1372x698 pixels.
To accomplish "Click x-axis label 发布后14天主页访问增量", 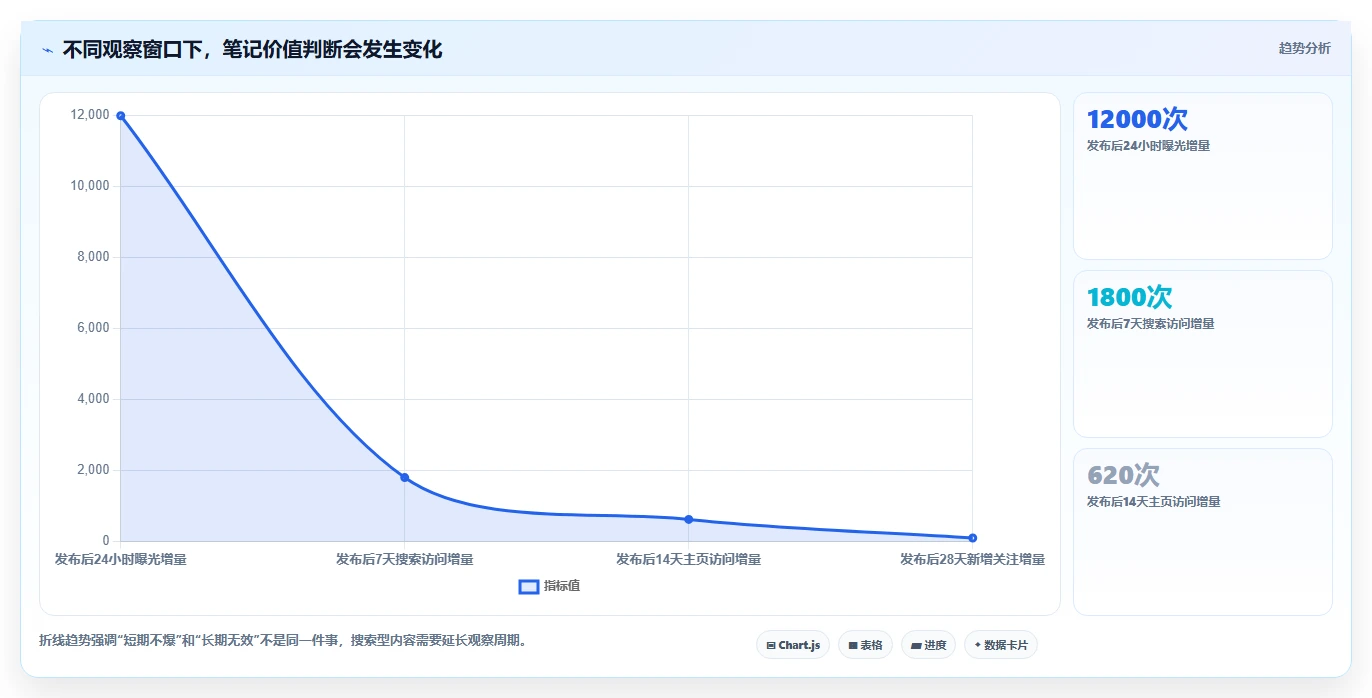I will (x=688, y=559).
